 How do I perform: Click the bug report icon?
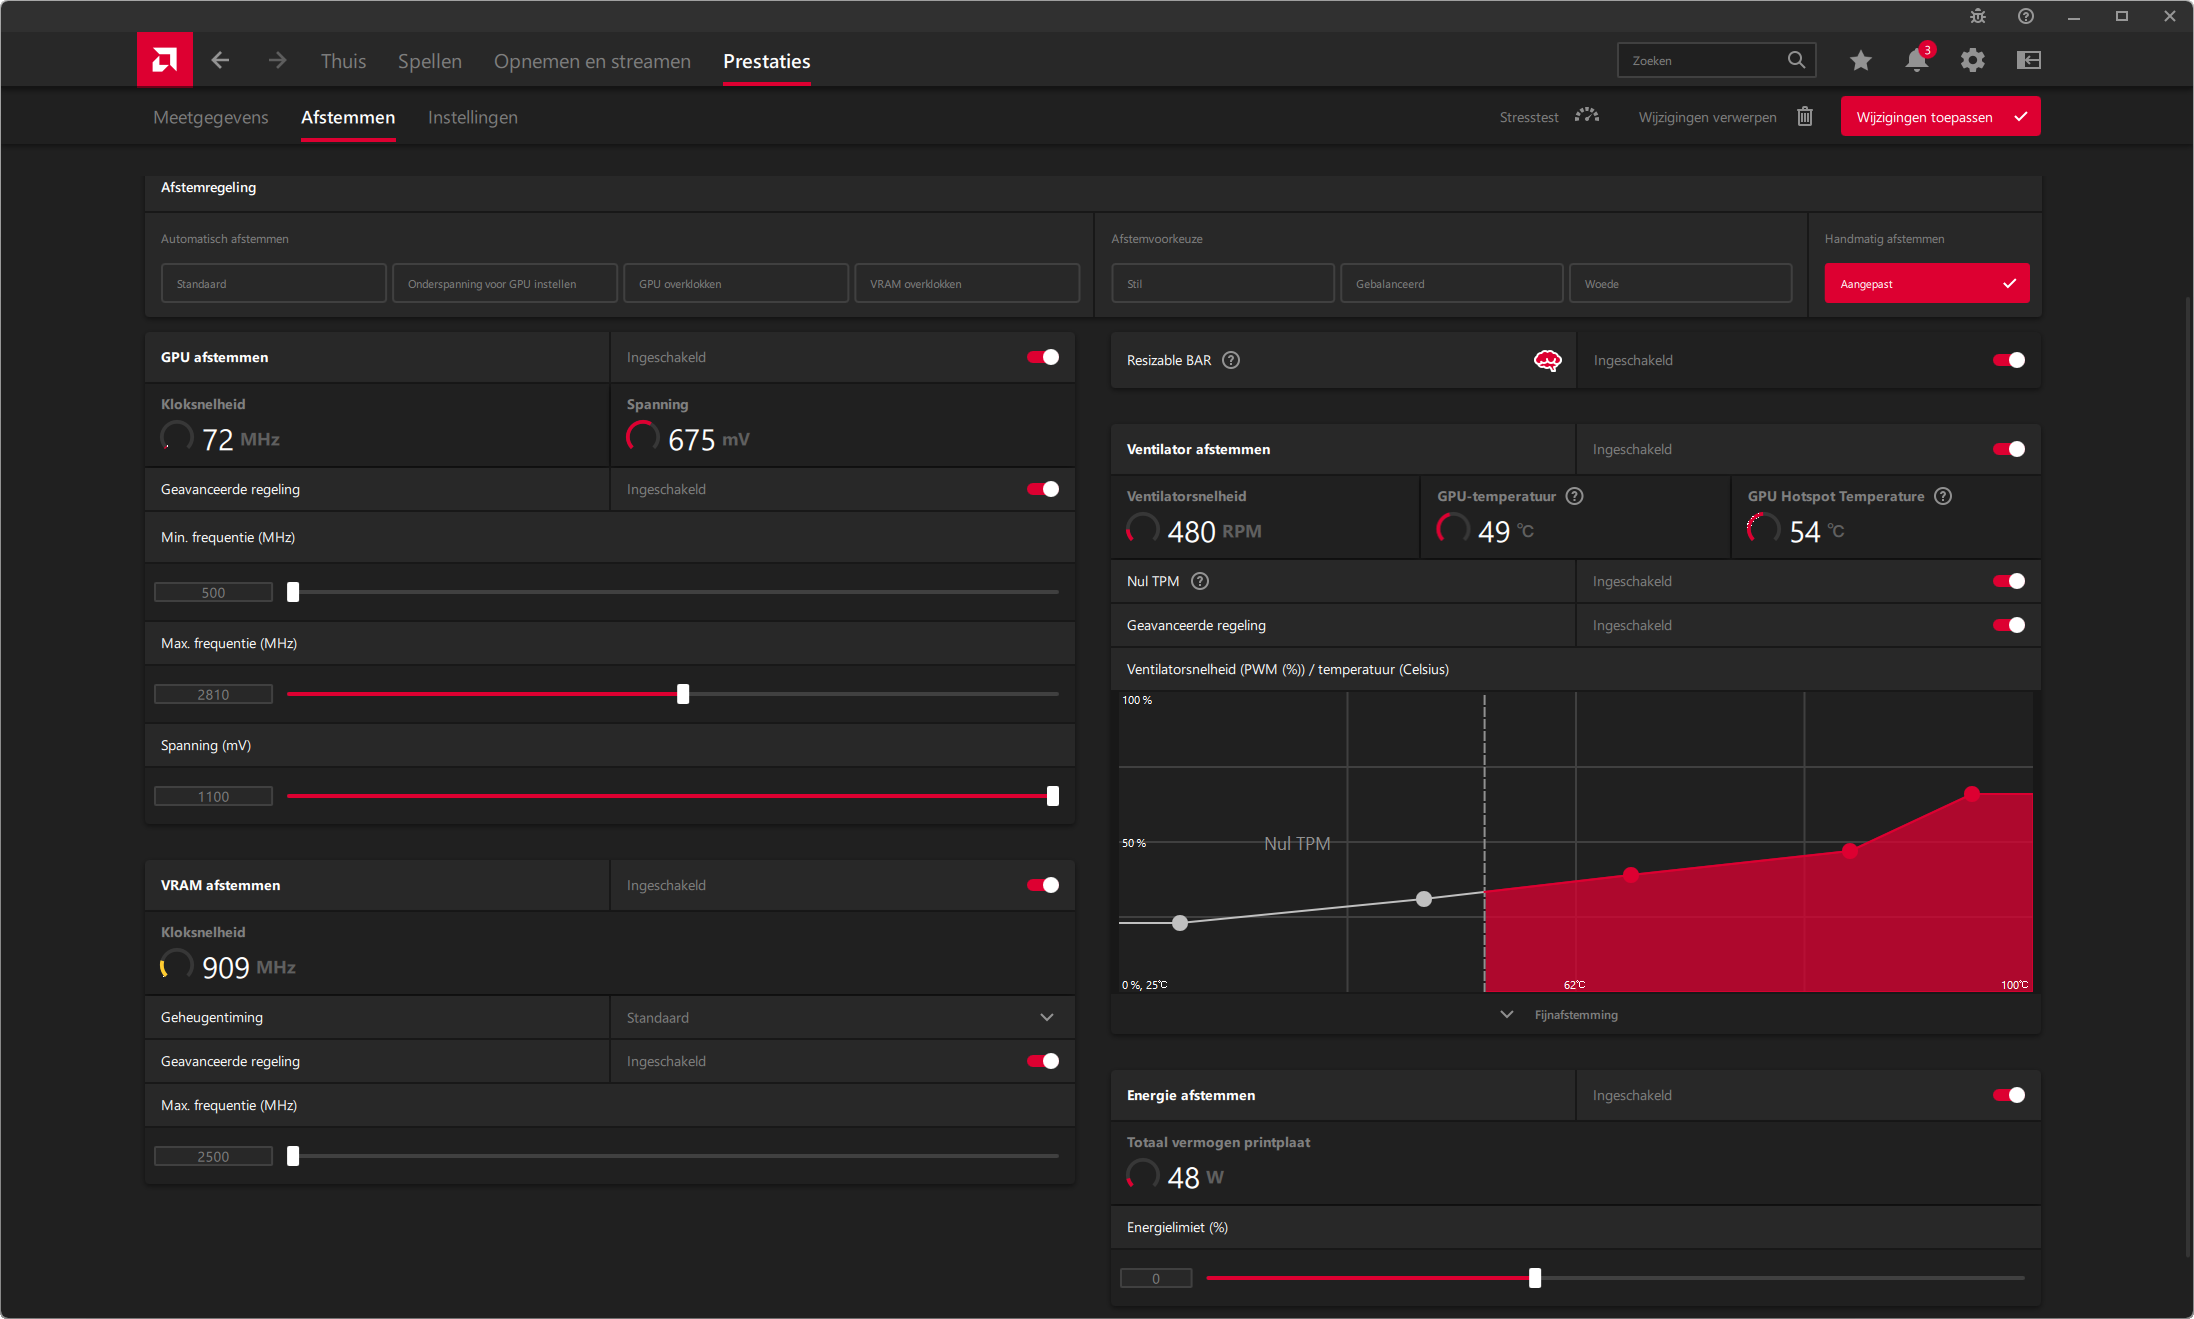click(1977, 16)
